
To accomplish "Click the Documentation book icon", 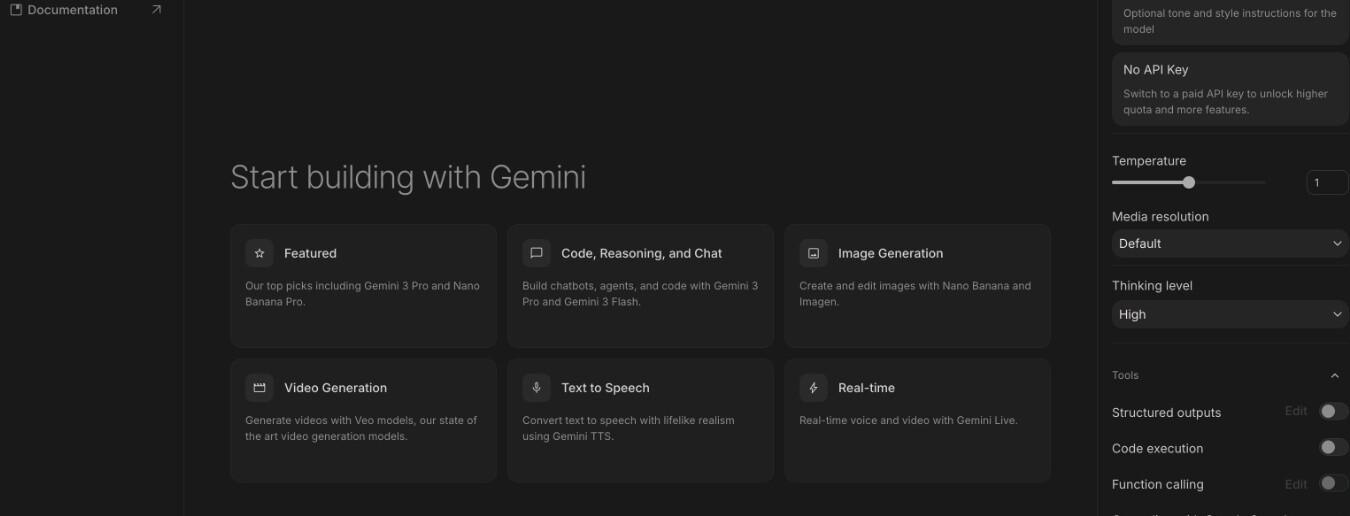I will [x=15, y=10].
